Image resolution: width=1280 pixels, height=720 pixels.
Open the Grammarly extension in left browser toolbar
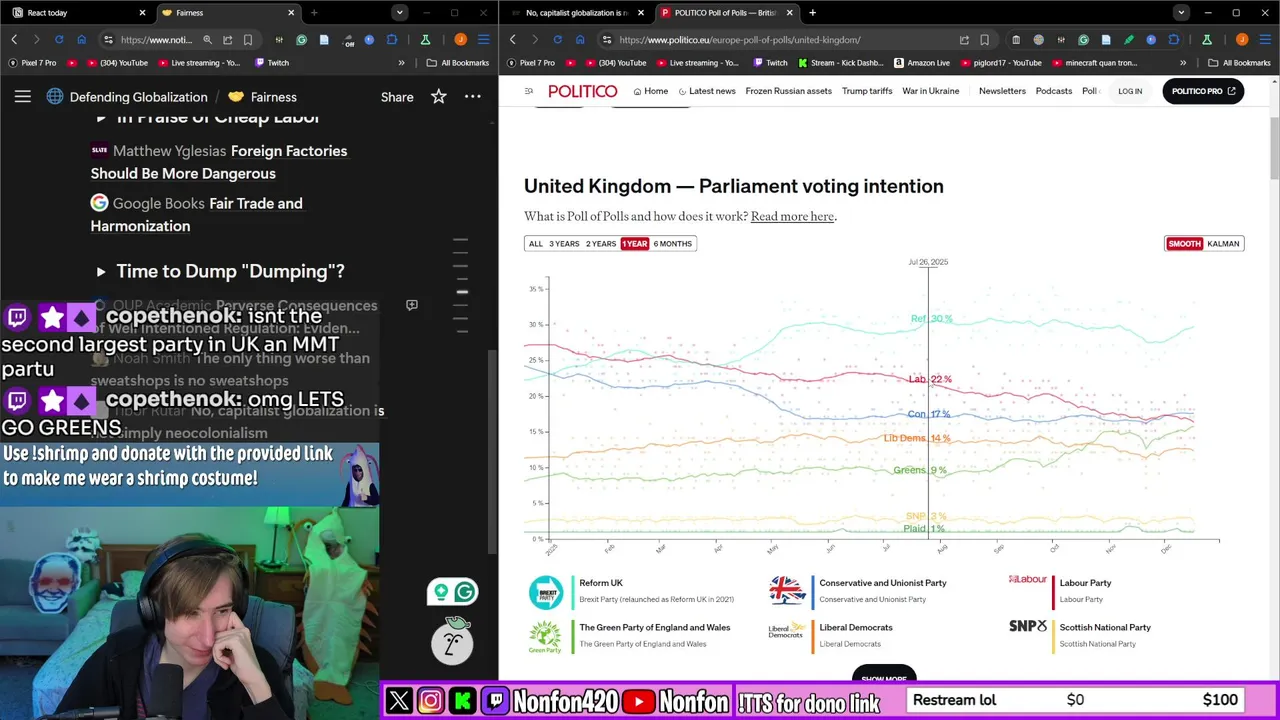(301, 40)
